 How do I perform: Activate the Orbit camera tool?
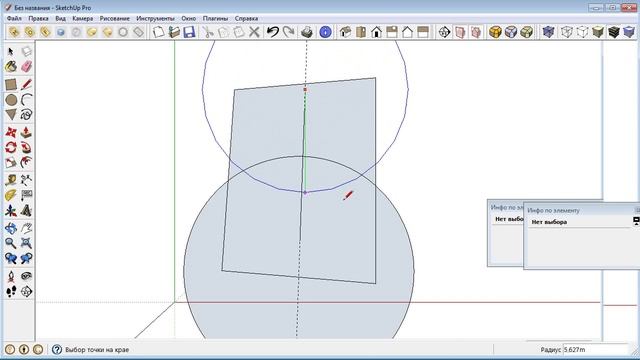tap(11, 228)
